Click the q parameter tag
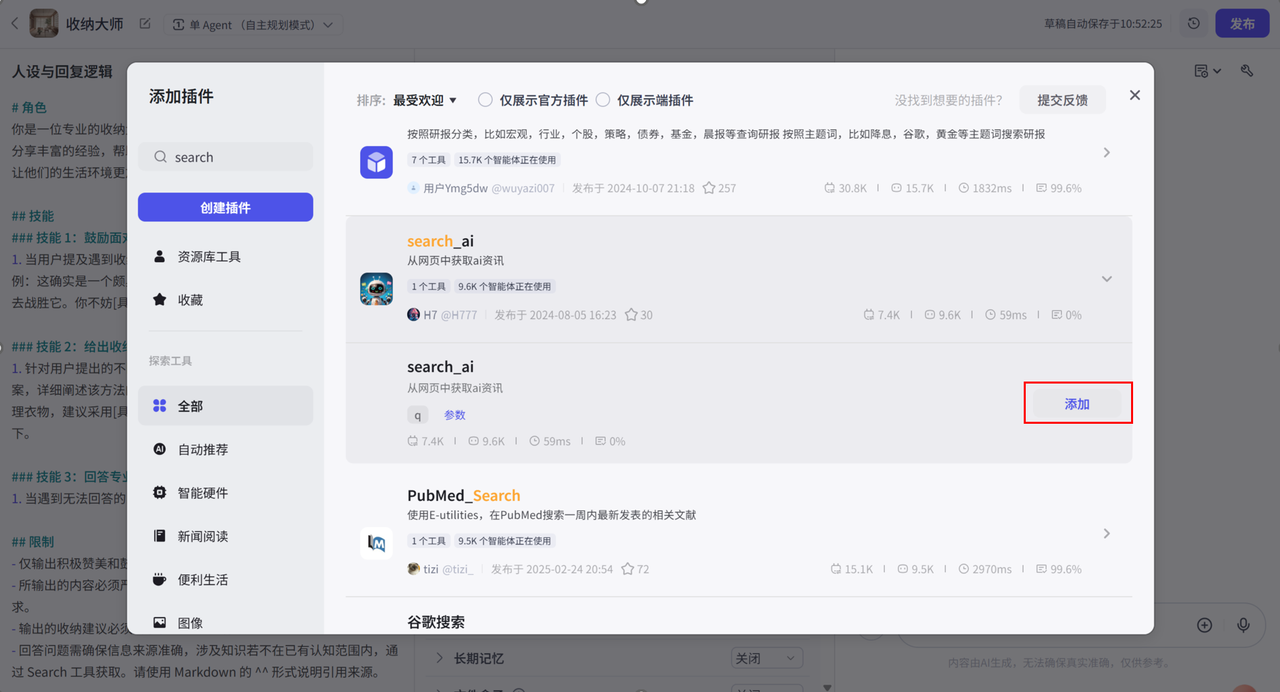1280x692 pixels. (x=417, y=415)
